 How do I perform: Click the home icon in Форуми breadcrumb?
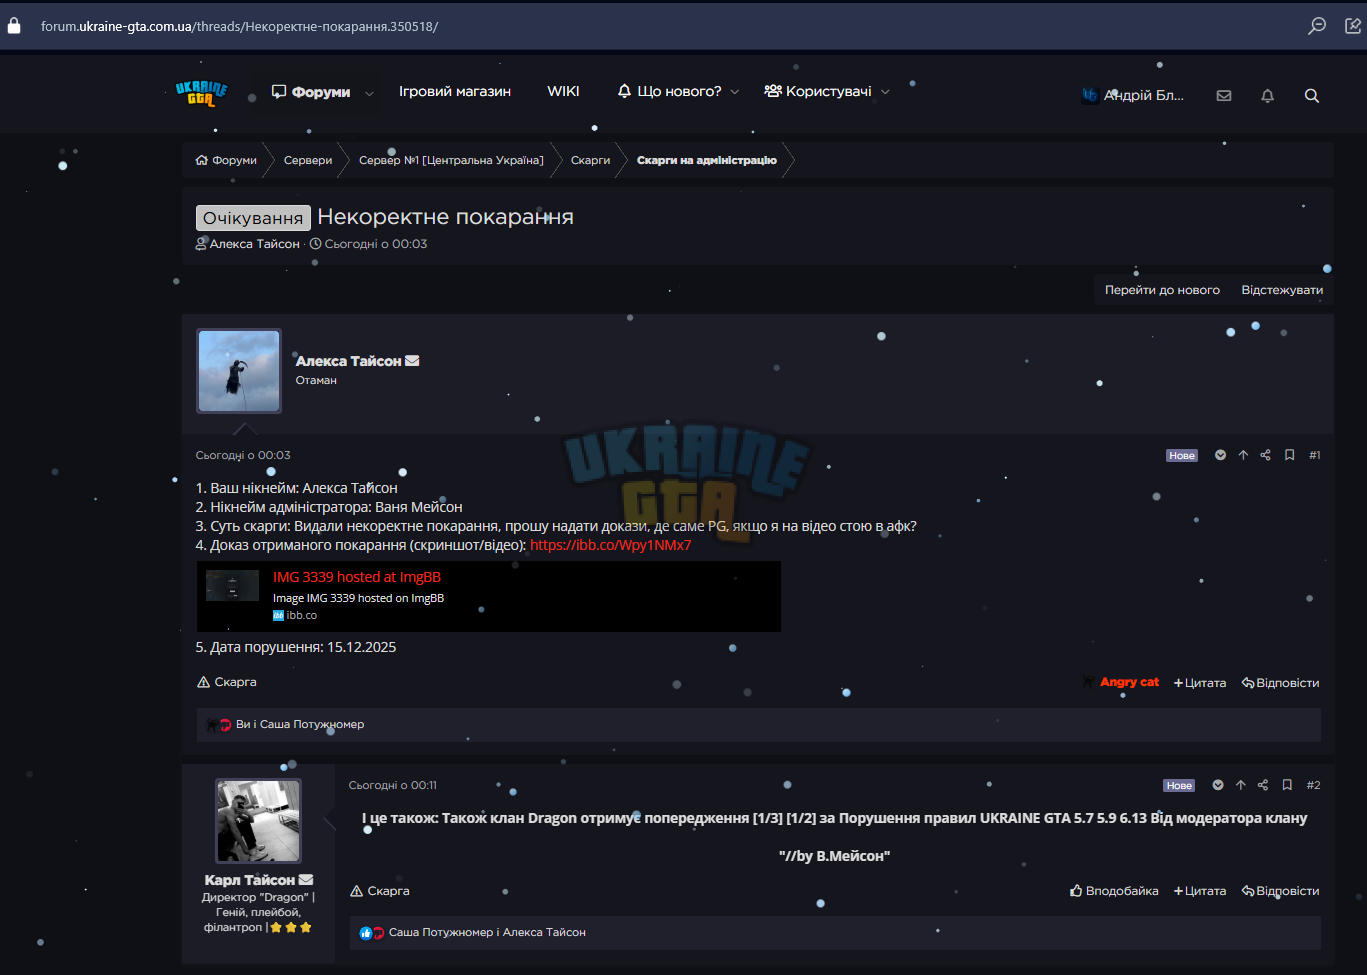202,160
